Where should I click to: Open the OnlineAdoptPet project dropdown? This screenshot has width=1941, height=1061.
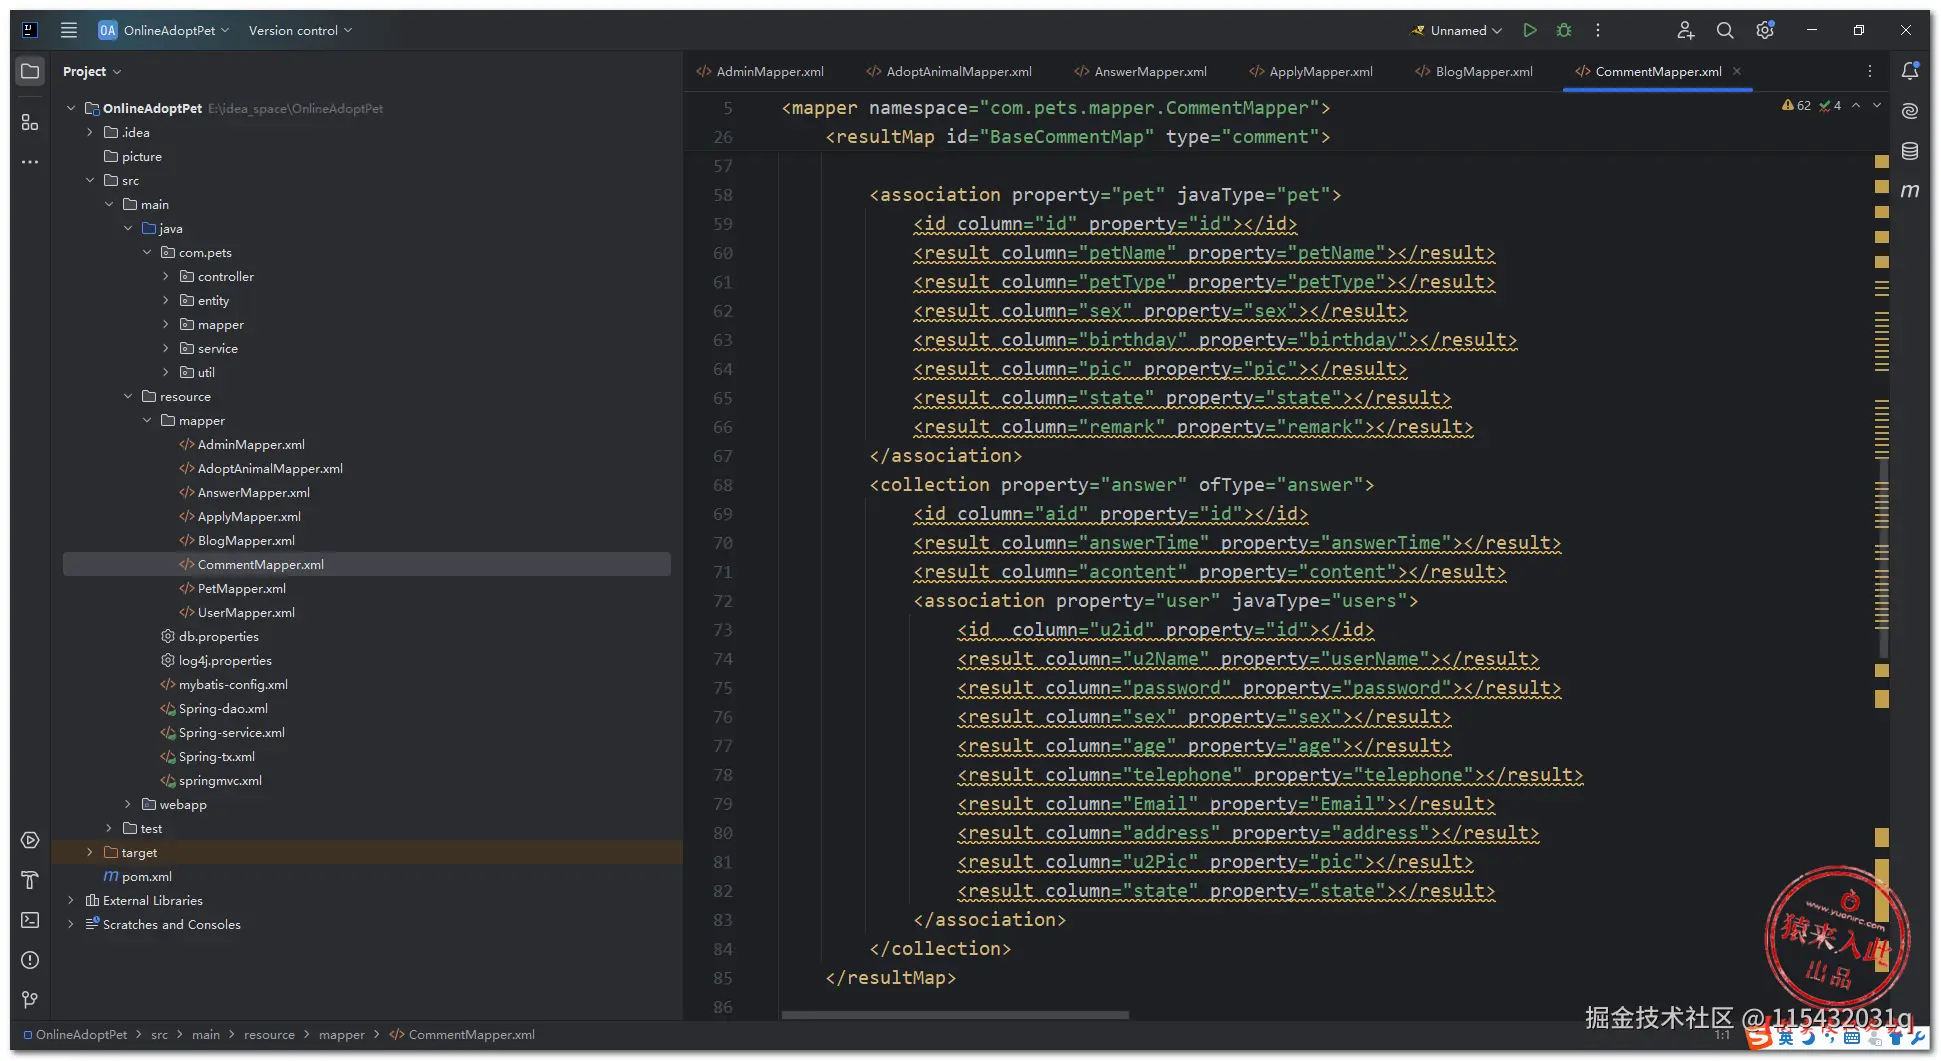pyautogui.click(x=165, y=30)
